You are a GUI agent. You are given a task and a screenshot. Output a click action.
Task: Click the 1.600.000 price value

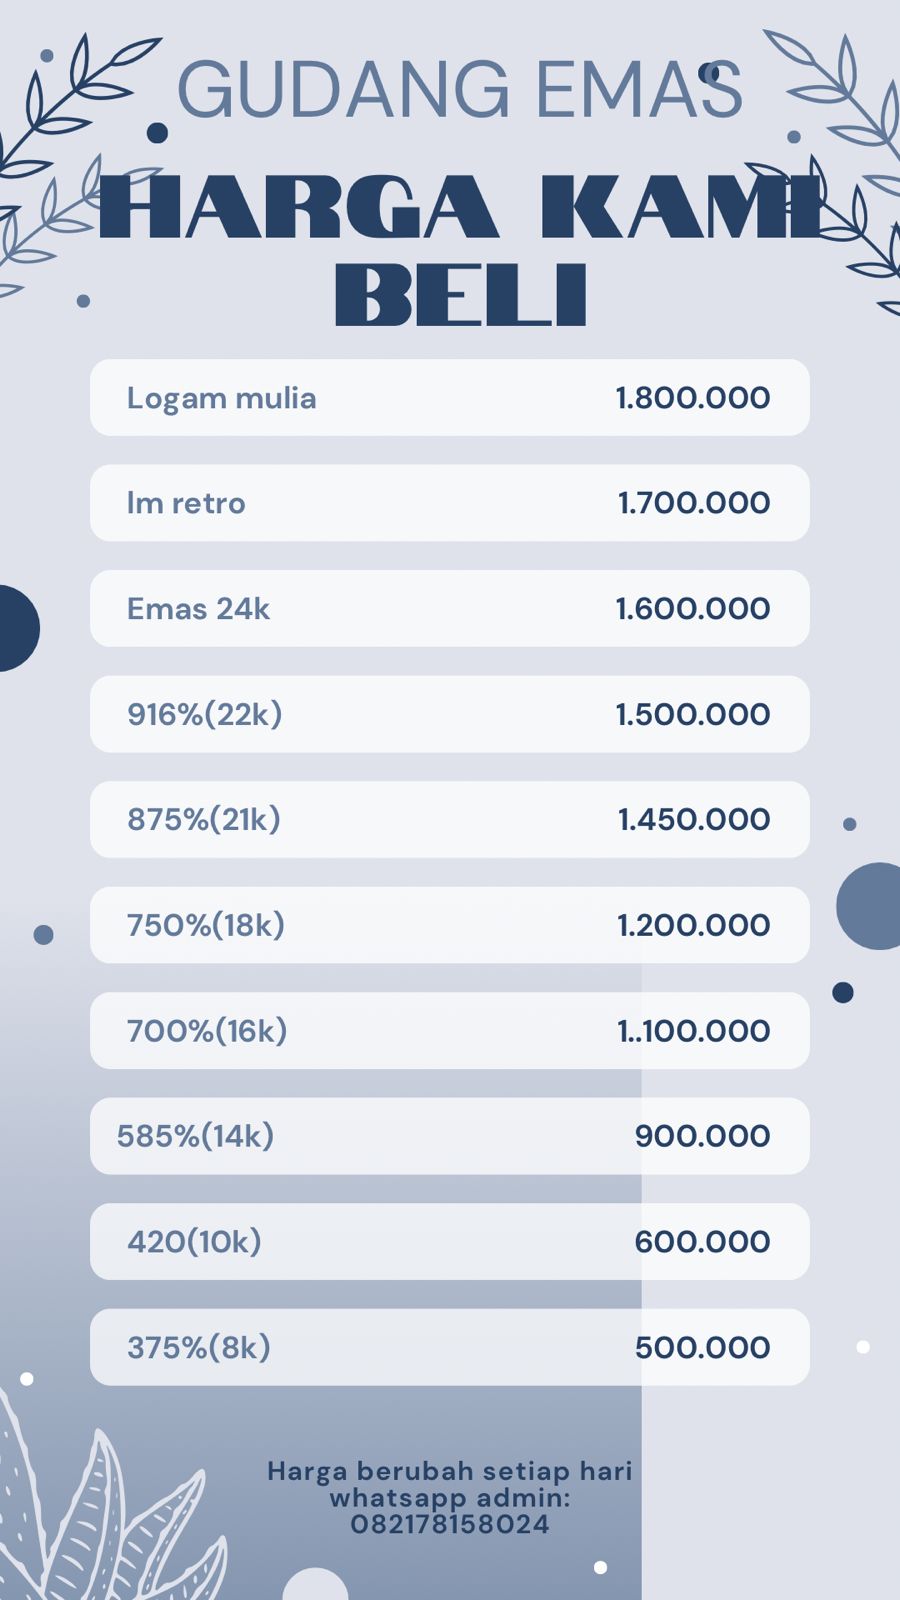[x=692, y=609]
